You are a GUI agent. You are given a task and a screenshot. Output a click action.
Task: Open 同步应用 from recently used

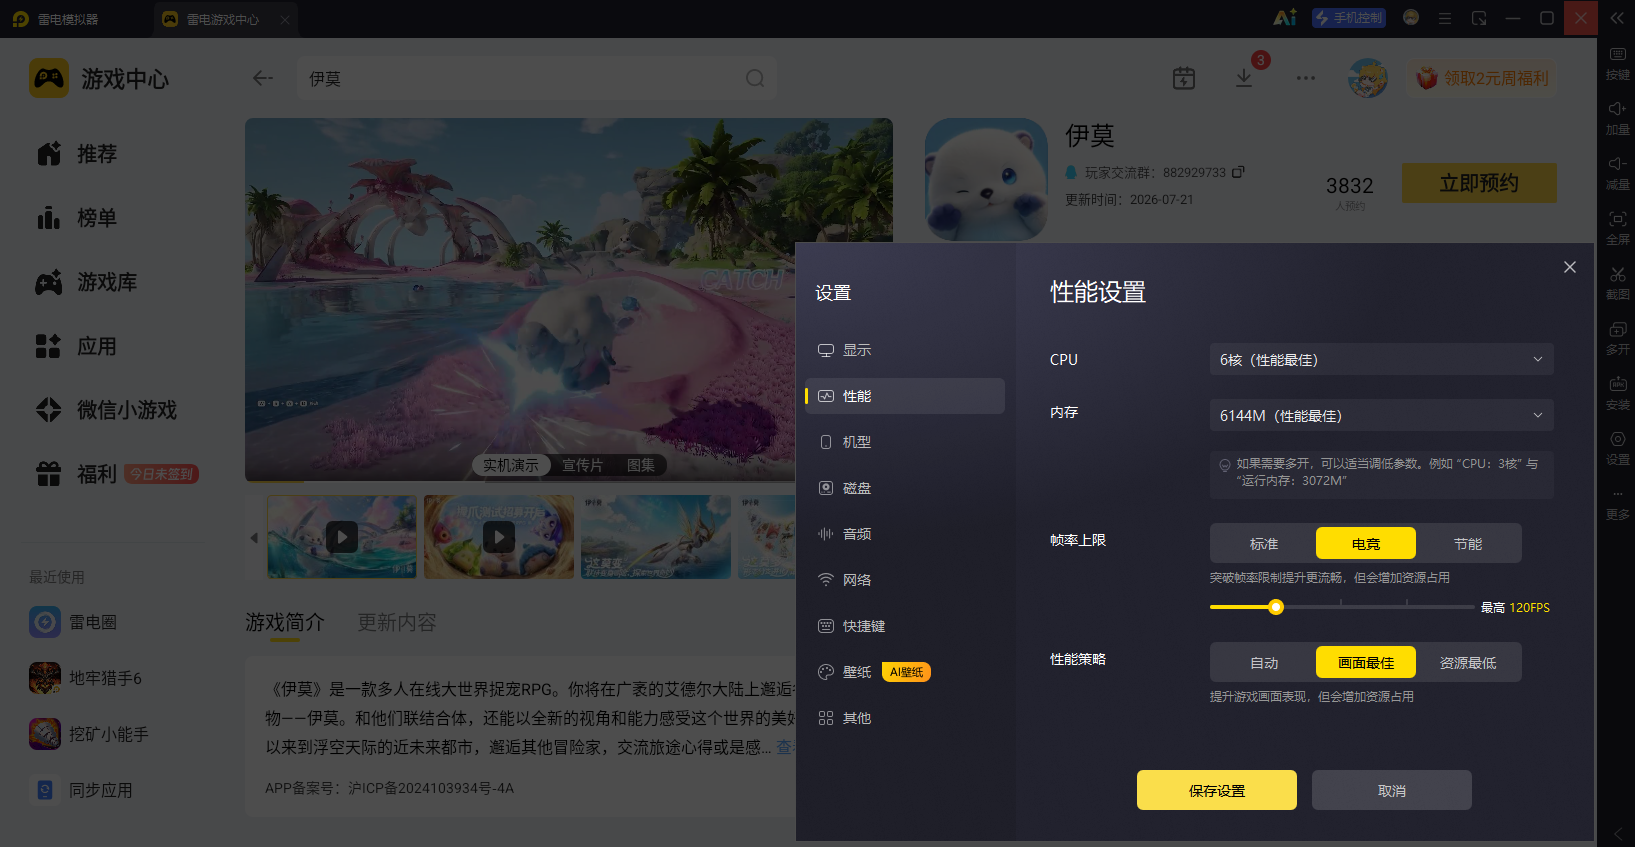81,790
